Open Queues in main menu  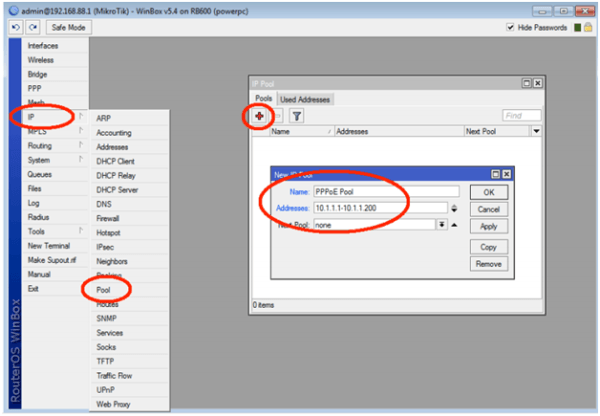point(55,174)
